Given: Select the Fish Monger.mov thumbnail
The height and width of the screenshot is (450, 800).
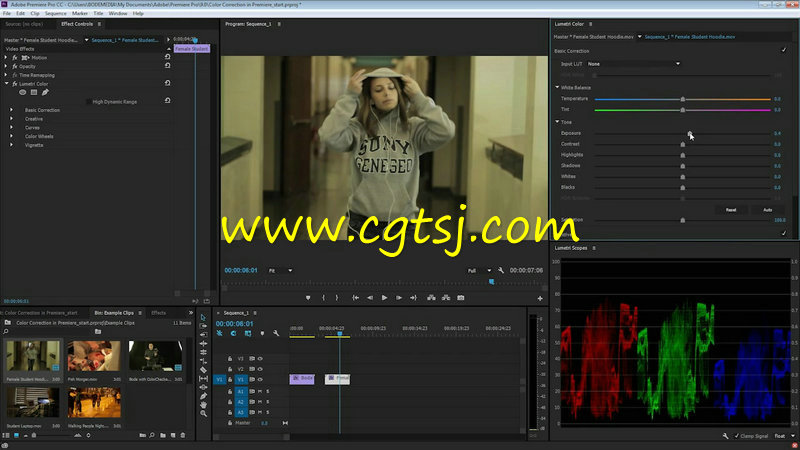Looking at the screenshot, I should coord(94,356).
